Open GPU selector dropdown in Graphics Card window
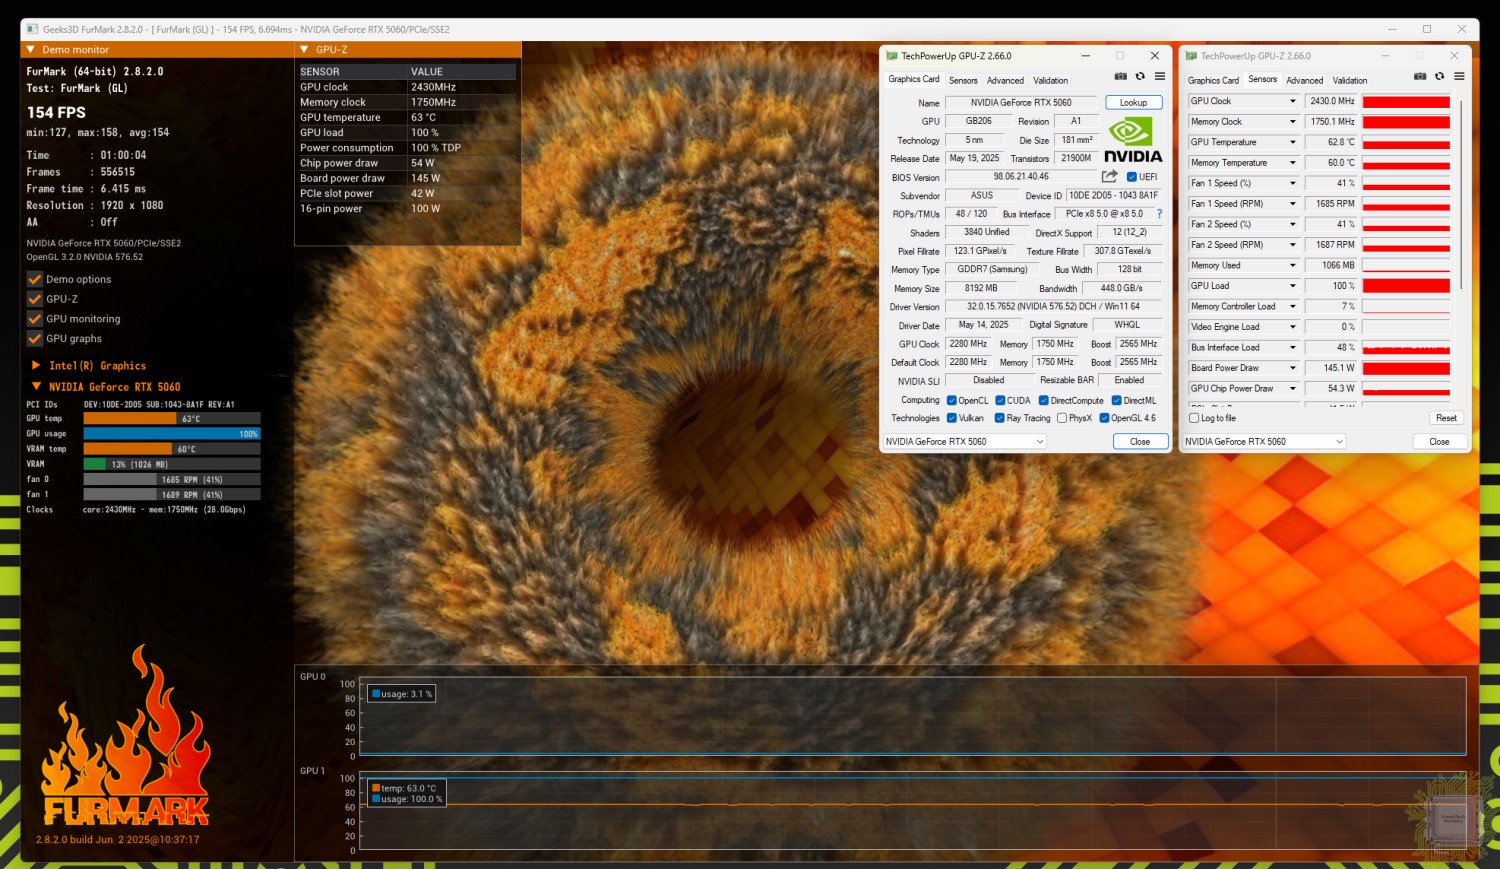Viewport: 1500px width, 869px height. tap(964, 441)
